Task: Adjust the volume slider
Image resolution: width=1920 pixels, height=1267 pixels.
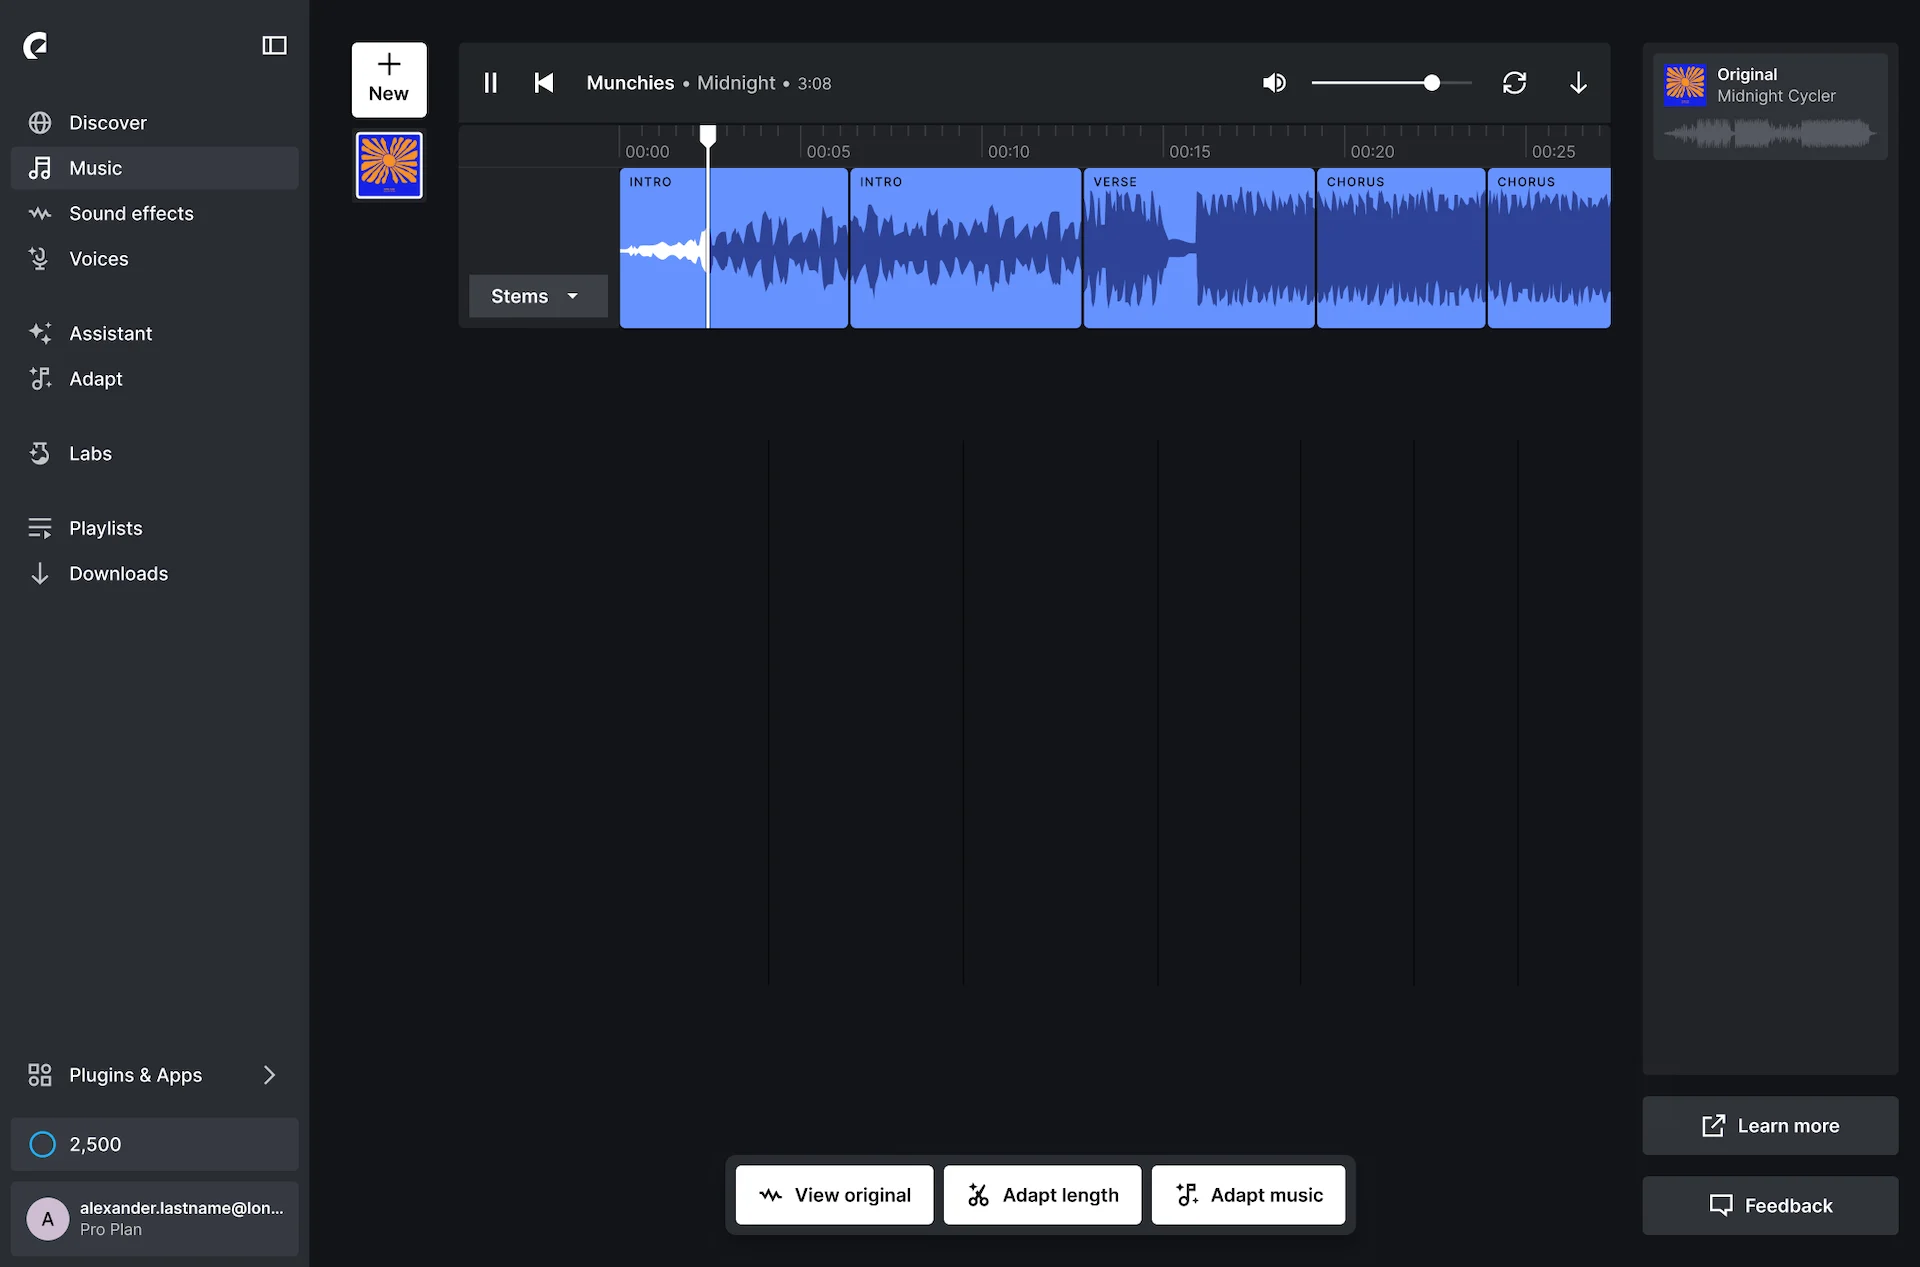Action: coord(1430,83)
